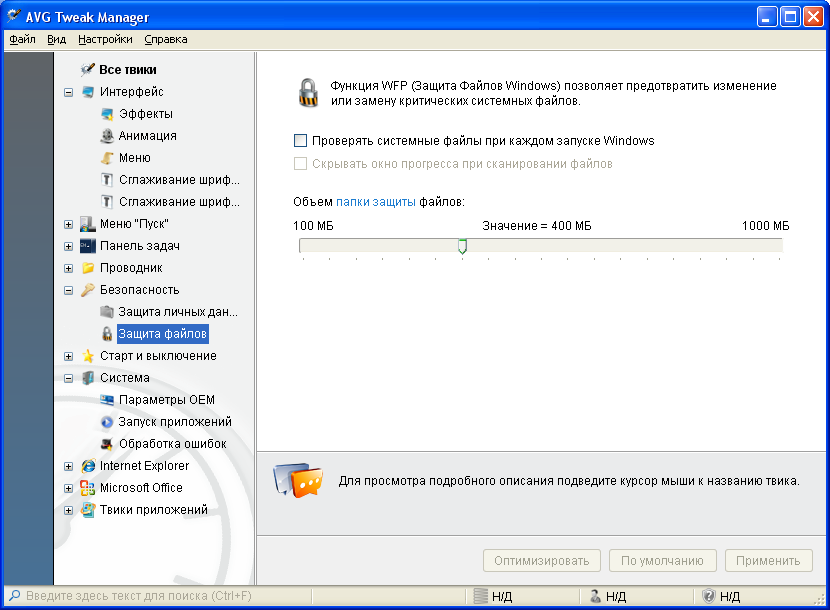Click the Панель задач icon
The width and height of the screenshot is (830, 610).
point(88,246)
